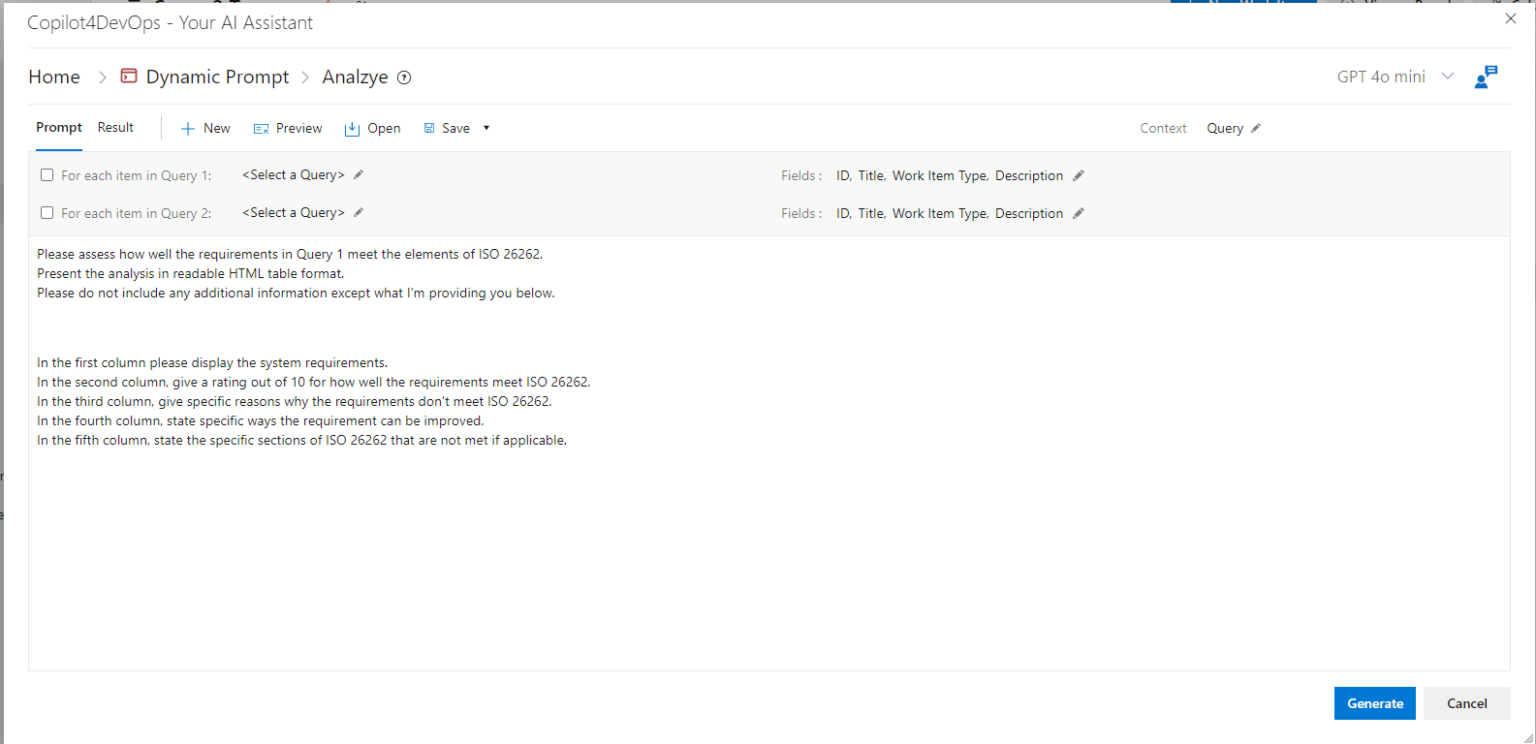
Task: Select the Prompt tab
Action: click(59, 127)
